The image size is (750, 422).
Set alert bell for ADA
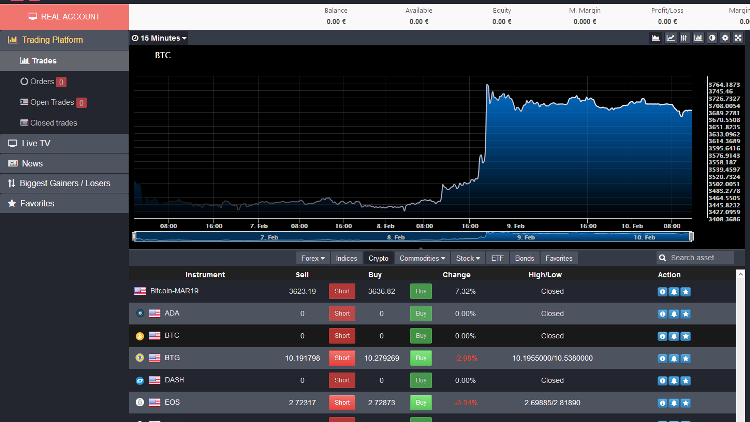(x=674, y=314)
